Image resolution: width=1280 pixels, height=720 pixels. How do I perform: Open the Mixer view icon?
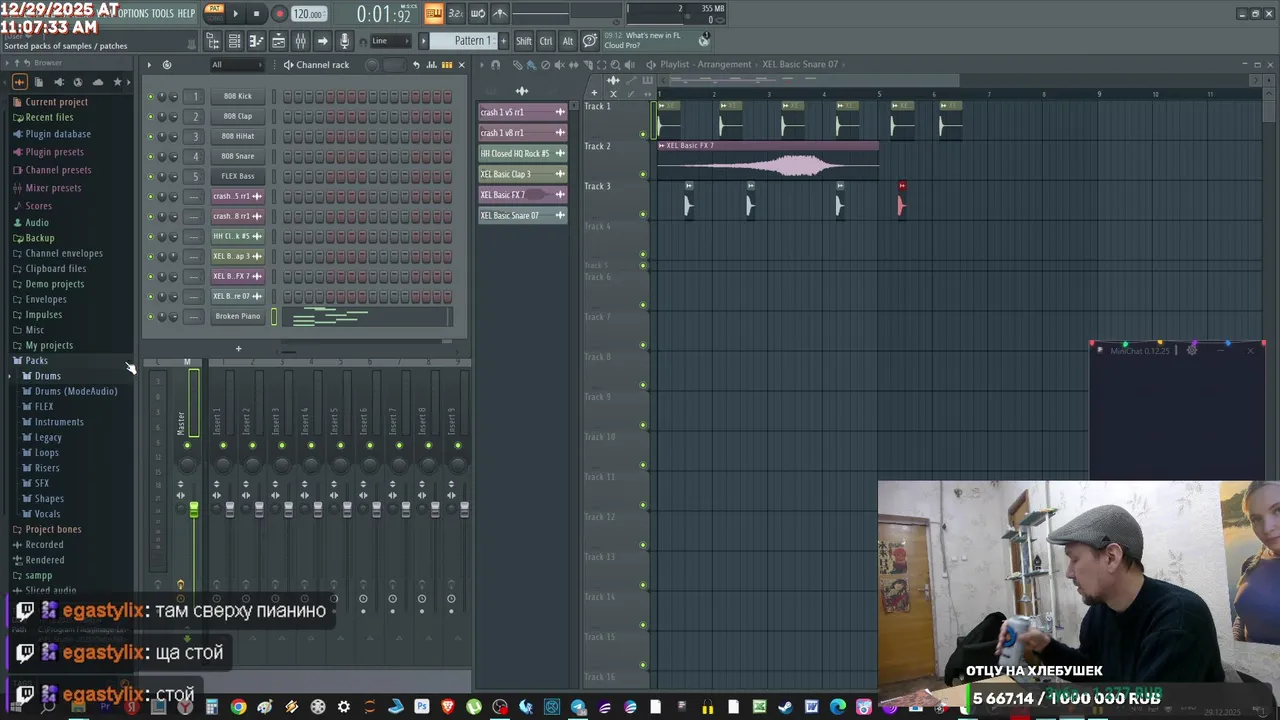click(x=300, y=41)
